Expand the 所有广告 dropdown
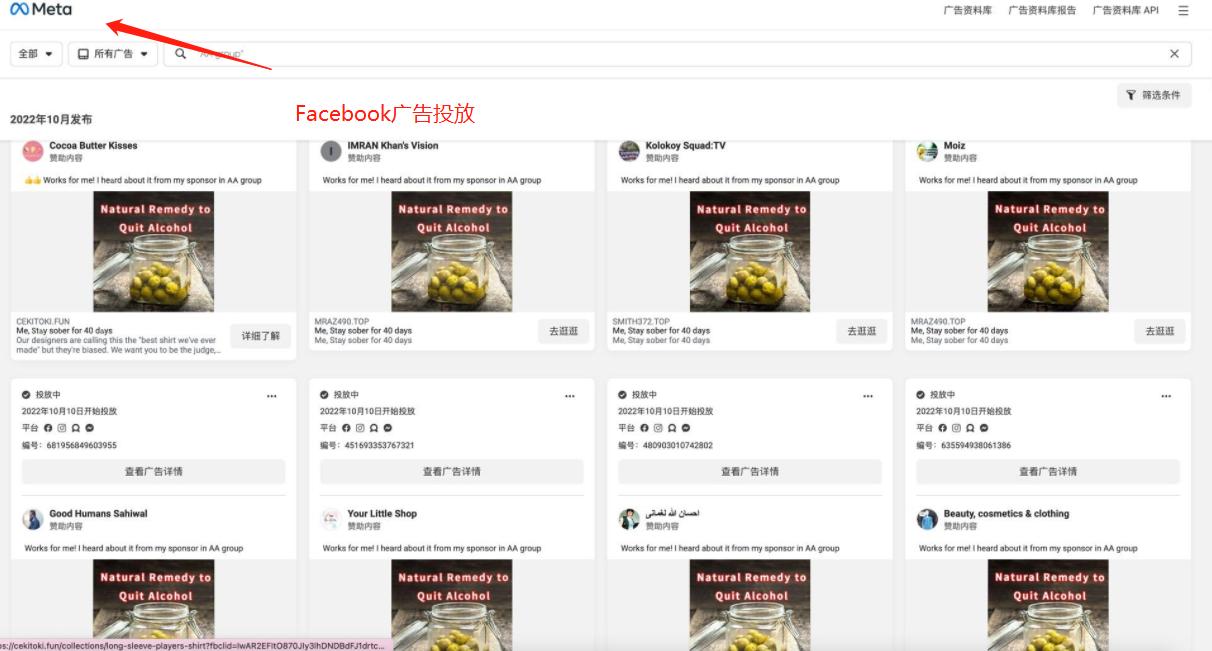This screenshot has height=651, width=1212. 113,54
